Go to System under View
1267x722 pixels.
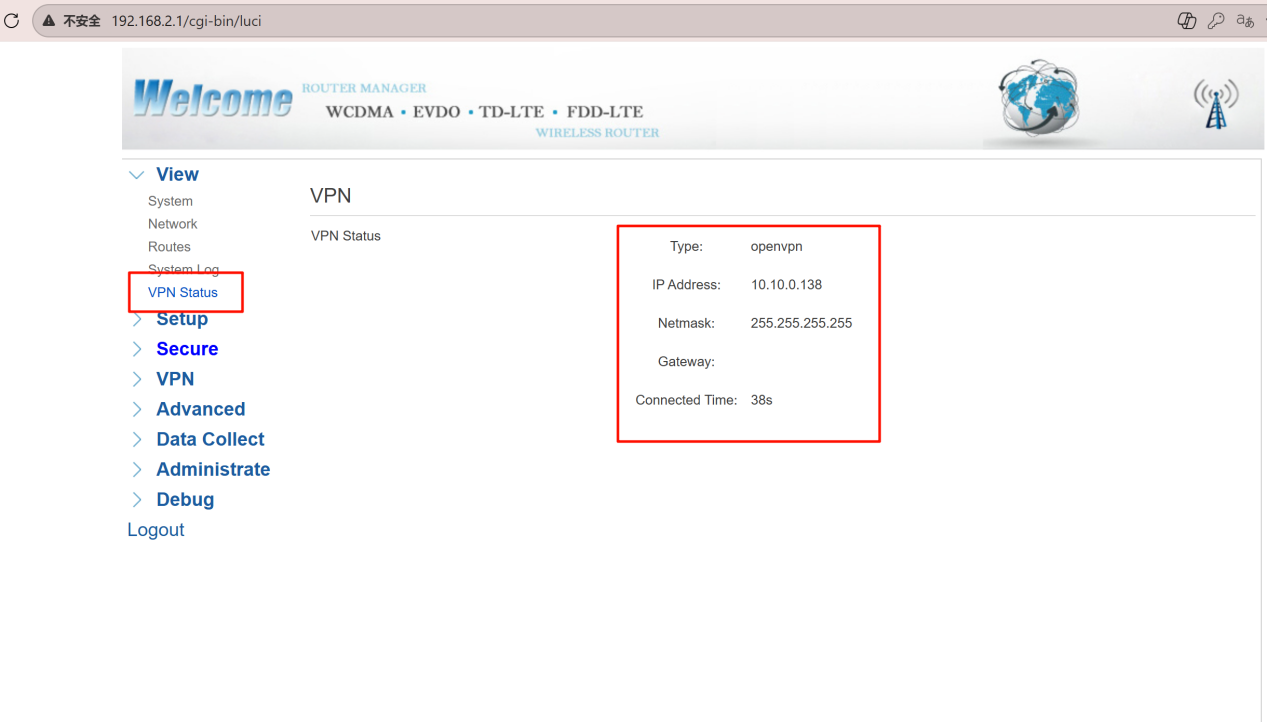coord(170,201)
